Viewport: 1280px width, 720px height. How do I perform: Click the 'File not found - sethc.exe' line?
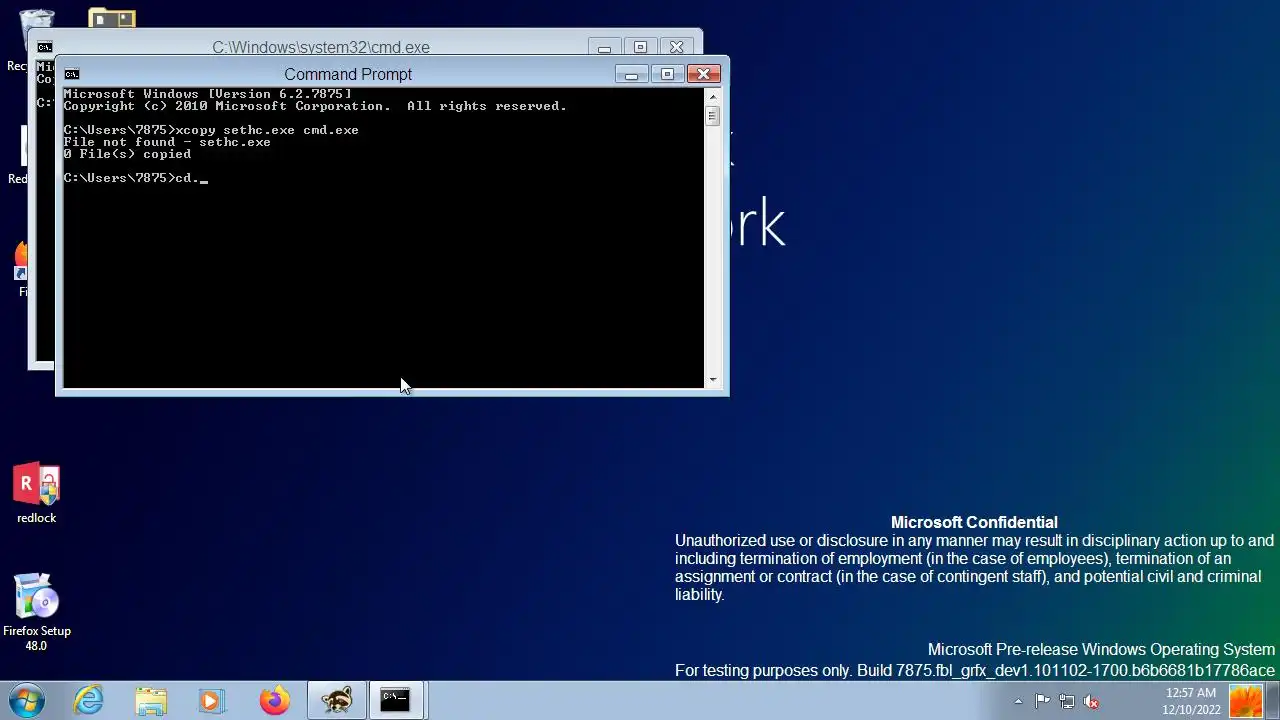pyautogui.click(x=167, y=142)
